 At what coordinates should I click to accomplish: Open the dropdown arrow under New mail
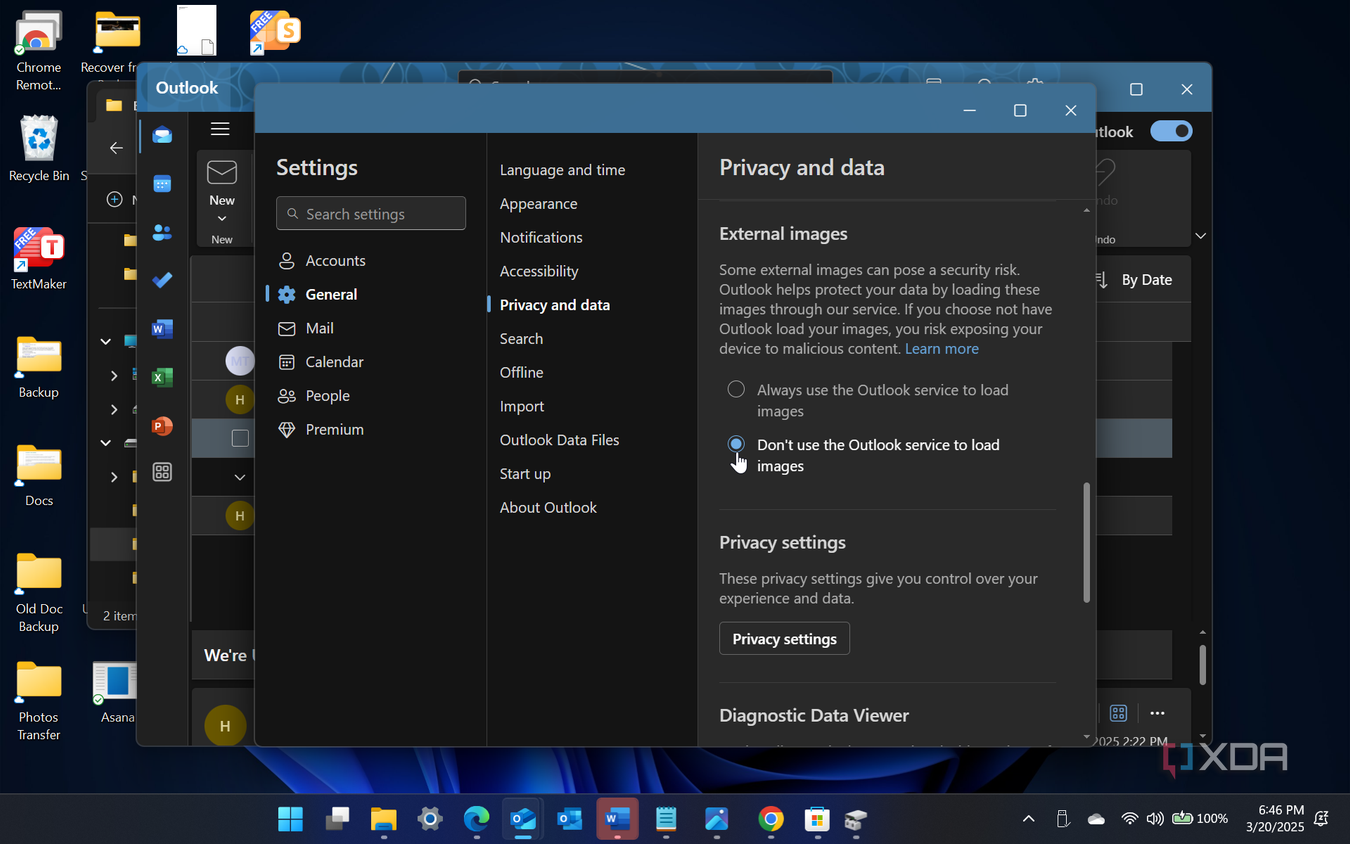(x=222, y=218)
